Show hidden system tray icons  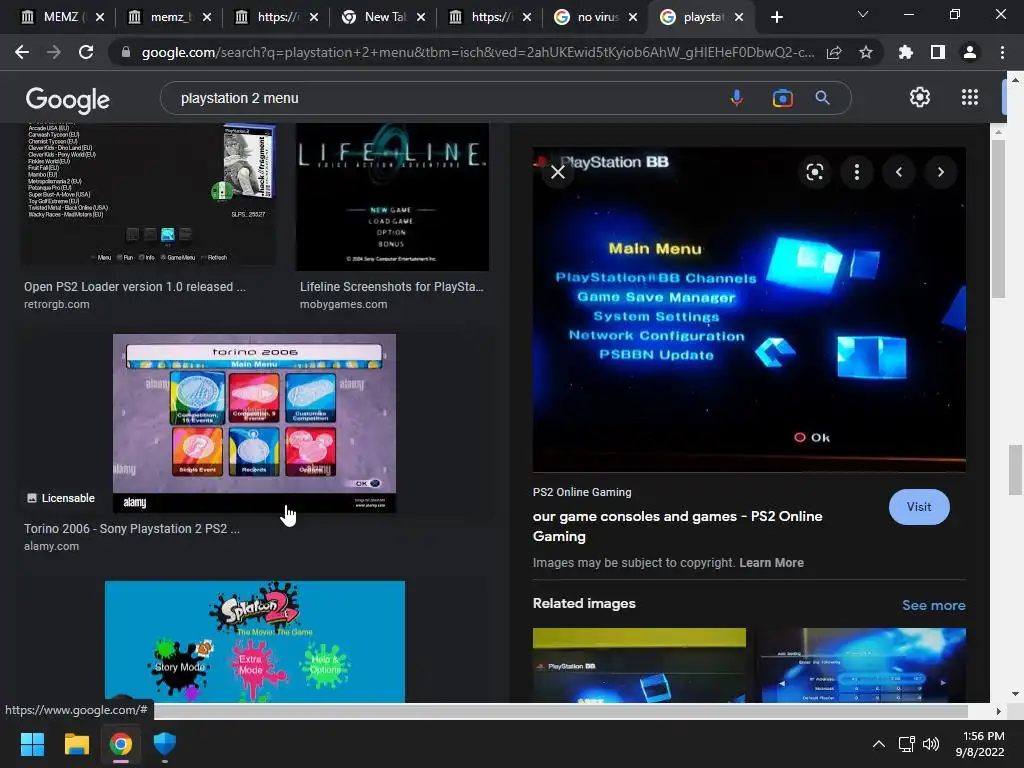pos(879,744)
